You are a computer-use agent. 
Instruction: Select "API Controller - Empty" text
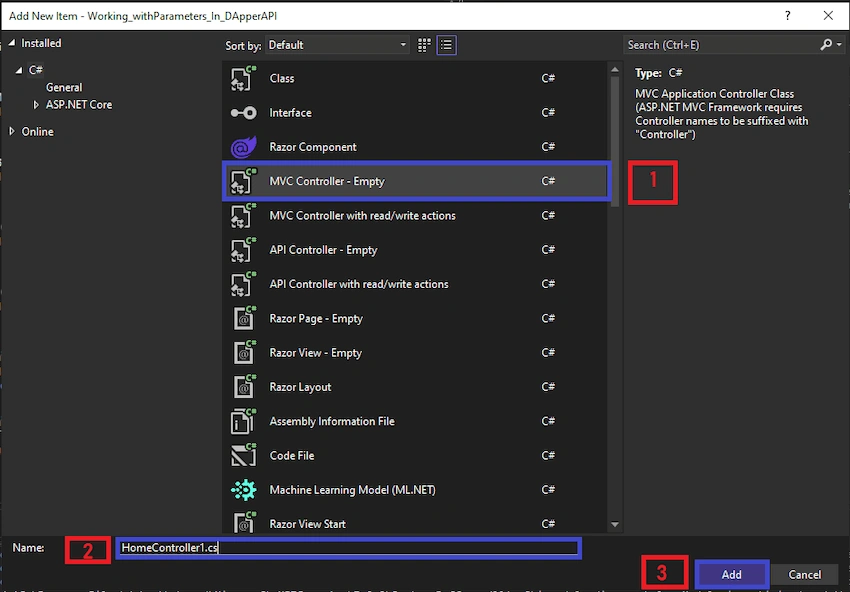click(x=323, y=250)
